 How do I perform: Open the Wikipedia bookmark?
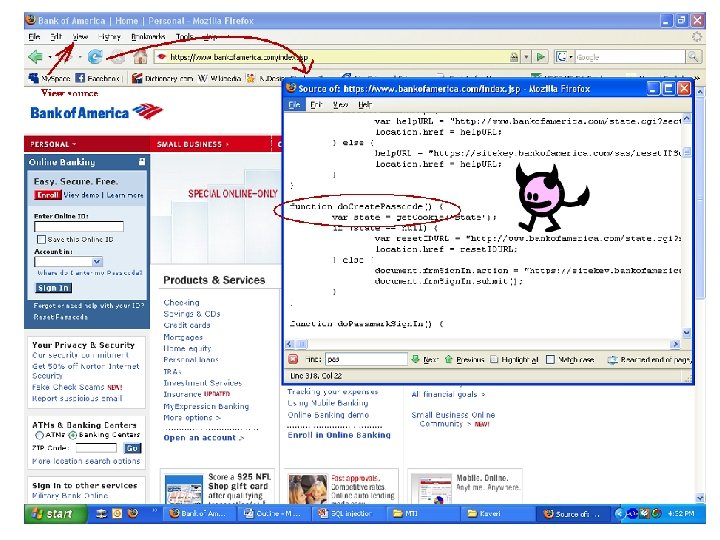(219, 79)
